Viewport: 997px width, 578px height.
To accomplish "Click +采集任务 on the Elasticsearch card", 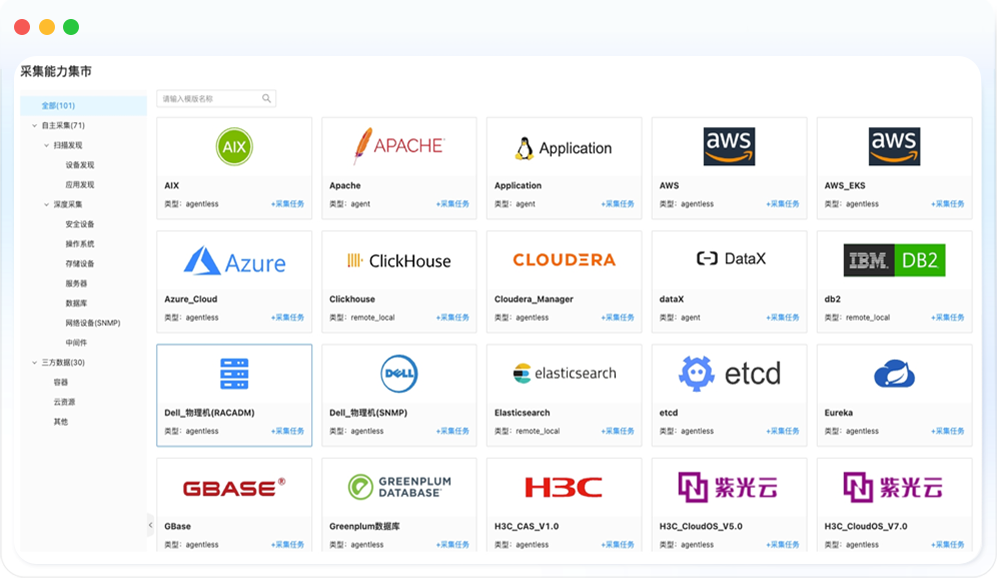I will coord(618,432).
